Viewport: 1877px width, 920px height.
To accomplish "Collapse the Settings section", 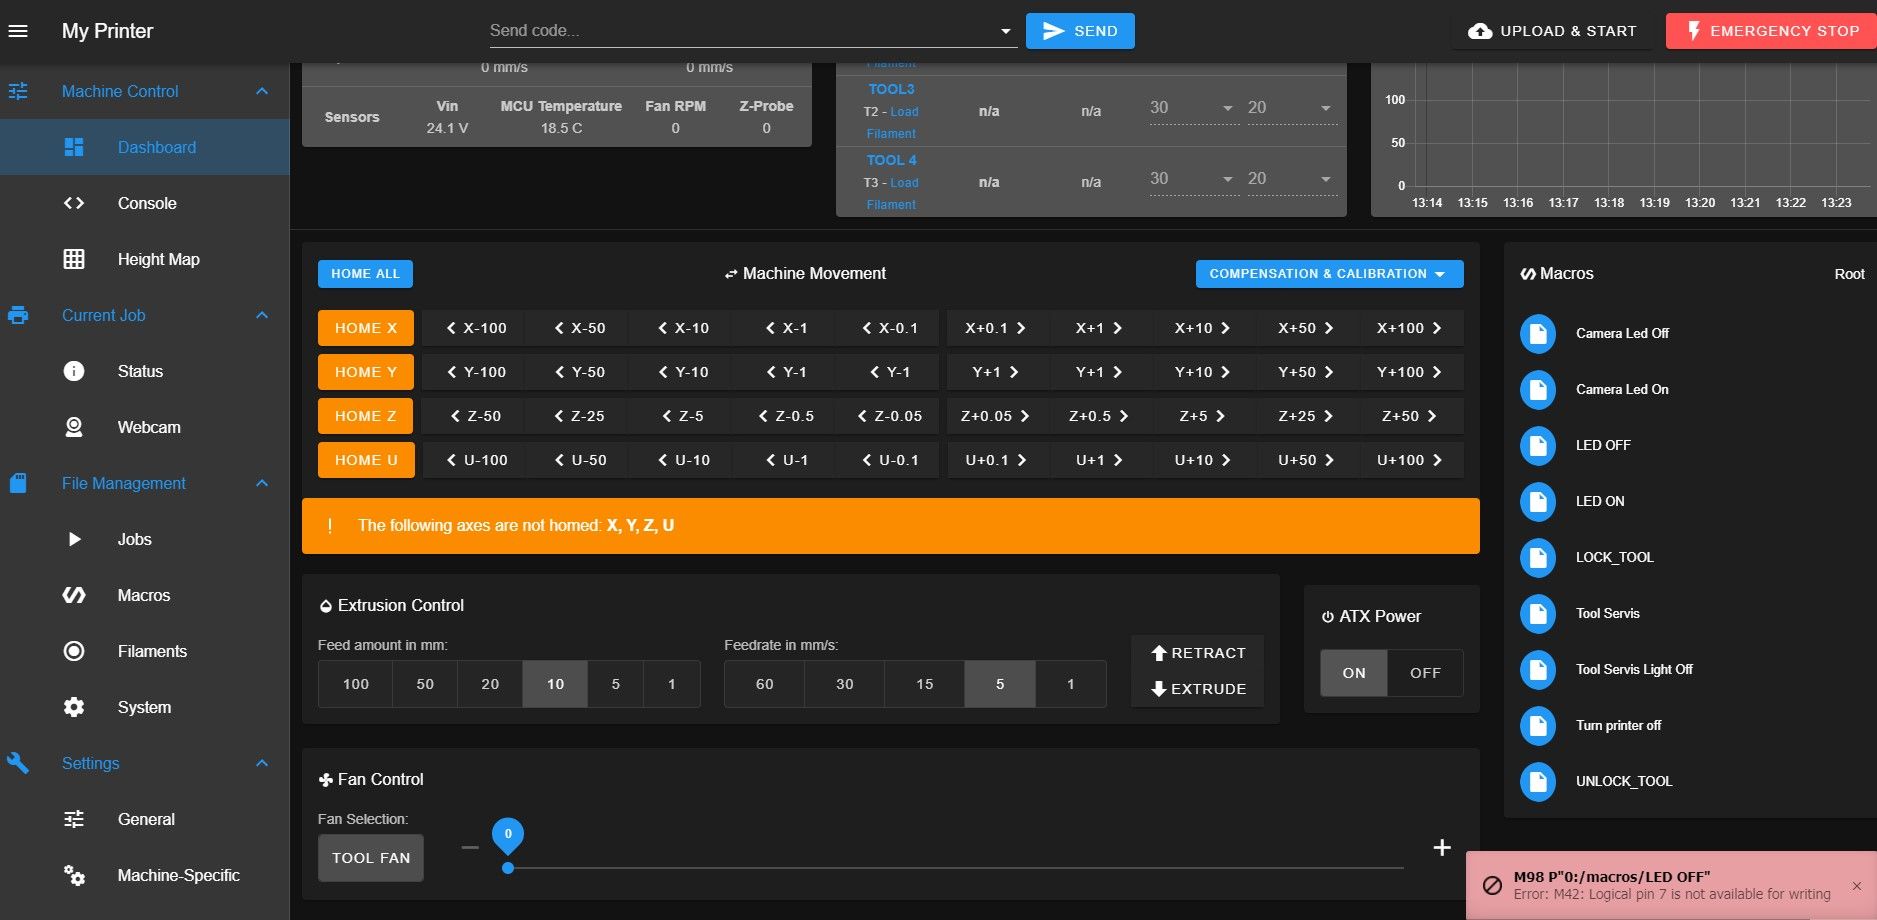I will click(x=262, y=763).
